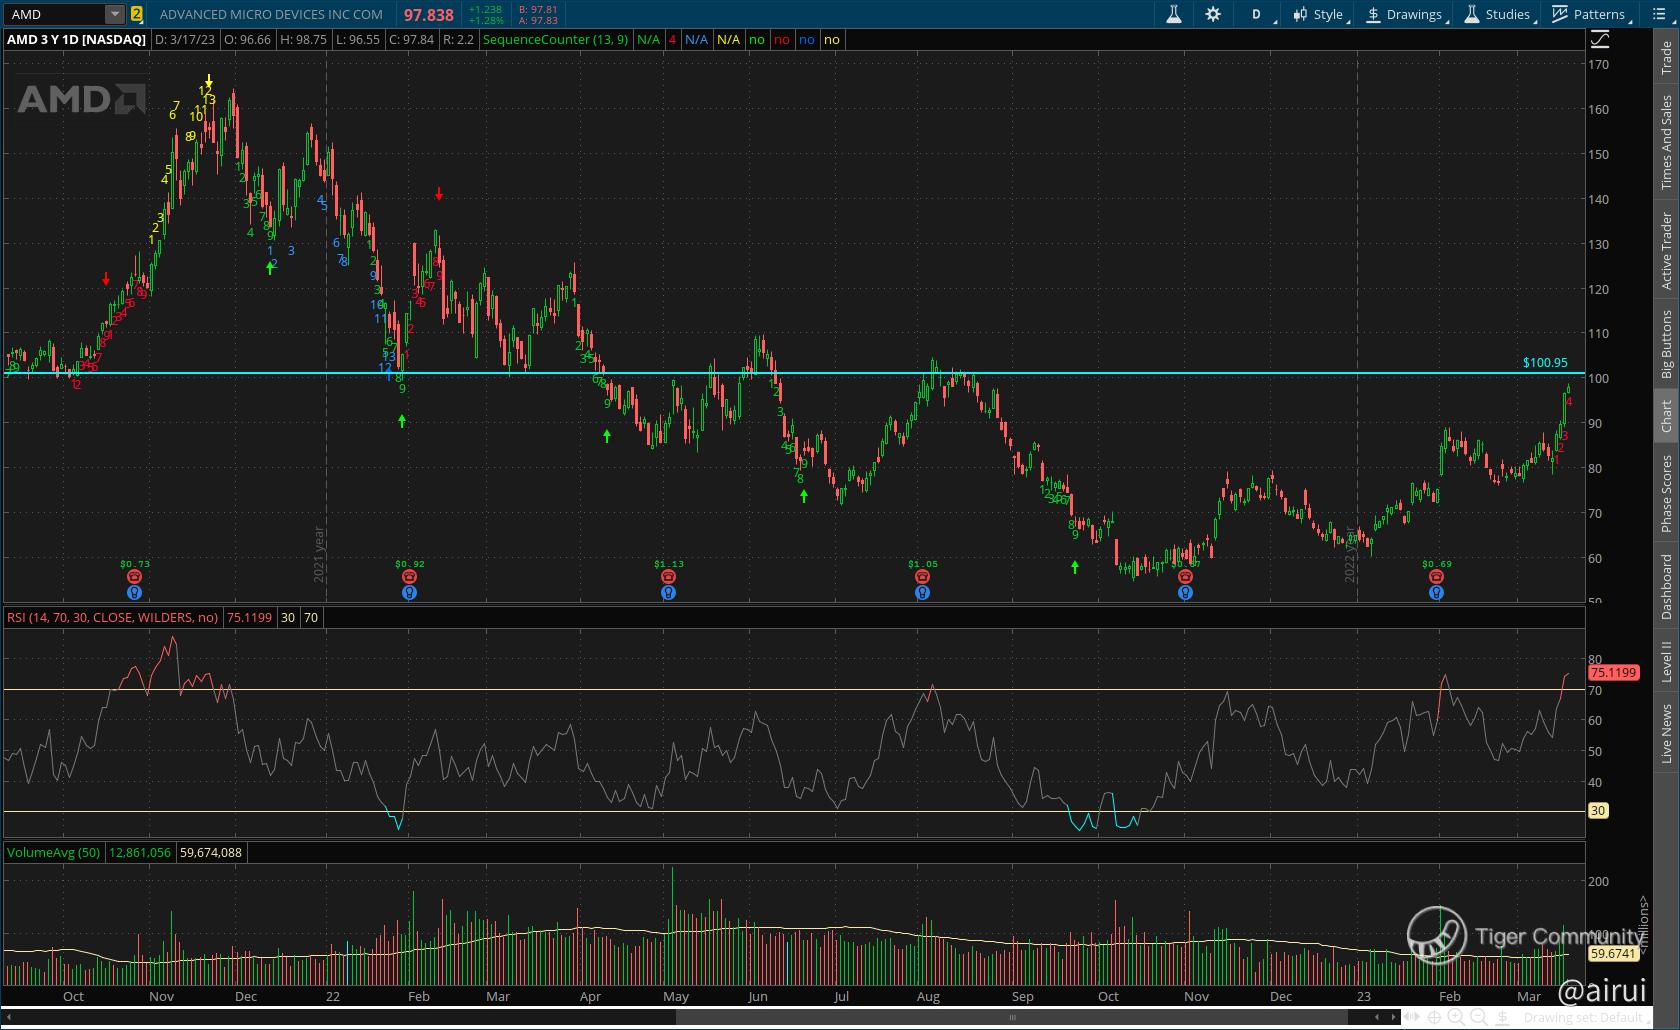Expand the AMD symbol dropdown arrow

point(115,14)
